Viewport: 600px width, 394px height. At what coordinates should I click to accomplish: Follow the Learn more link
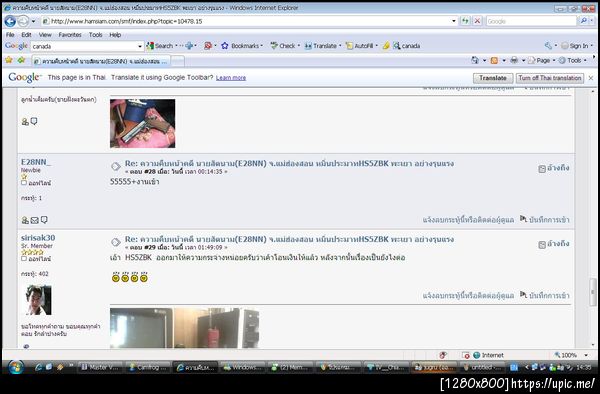point(231,78)
